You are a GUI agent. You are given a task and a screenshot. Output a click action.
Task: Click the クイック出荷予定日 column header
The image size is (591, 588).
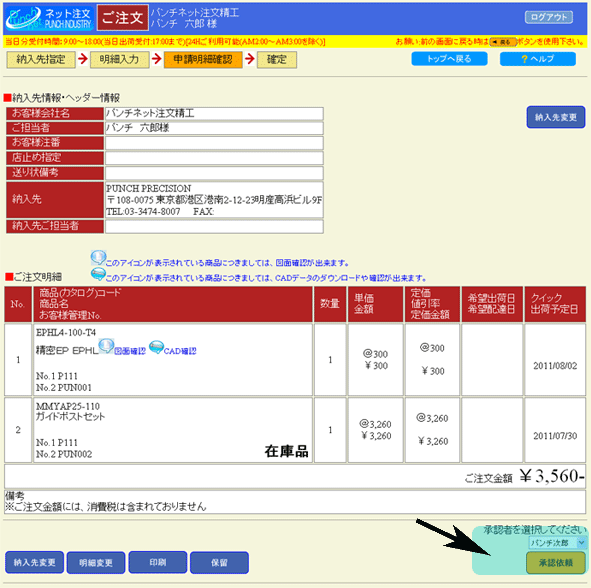point(555,304)
